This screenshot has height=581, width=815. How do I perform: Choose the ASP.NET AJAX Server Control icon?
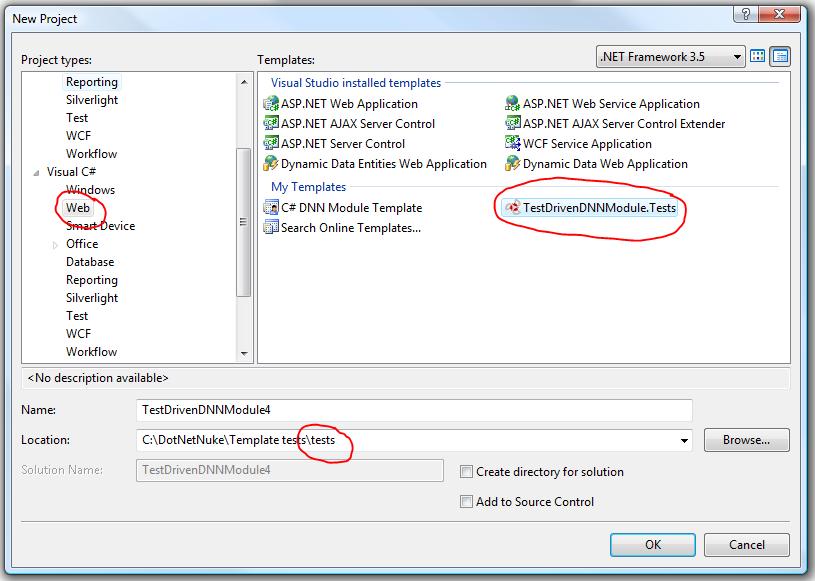pos(270,124)
